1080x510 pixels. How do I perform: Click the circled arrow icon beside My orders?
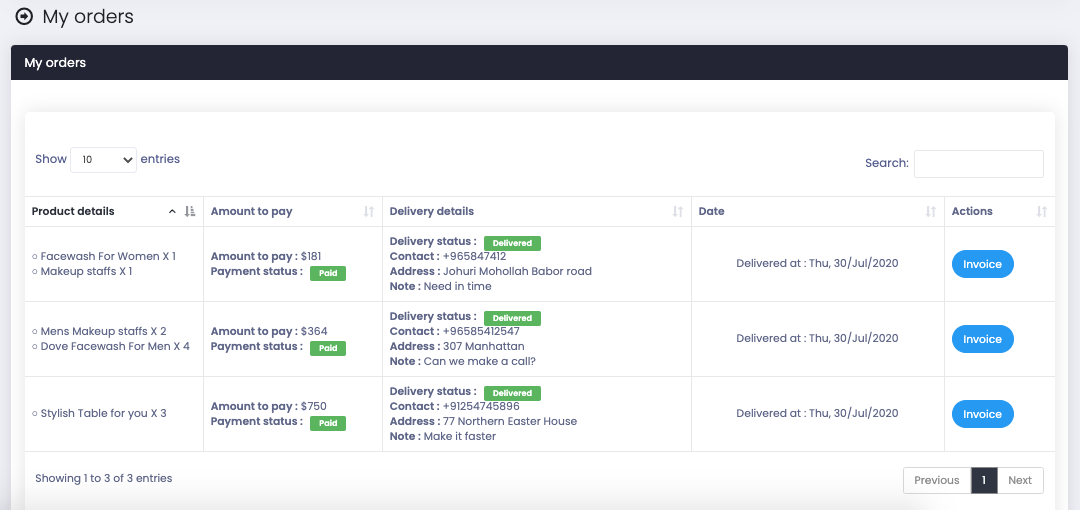pos(24,16)
